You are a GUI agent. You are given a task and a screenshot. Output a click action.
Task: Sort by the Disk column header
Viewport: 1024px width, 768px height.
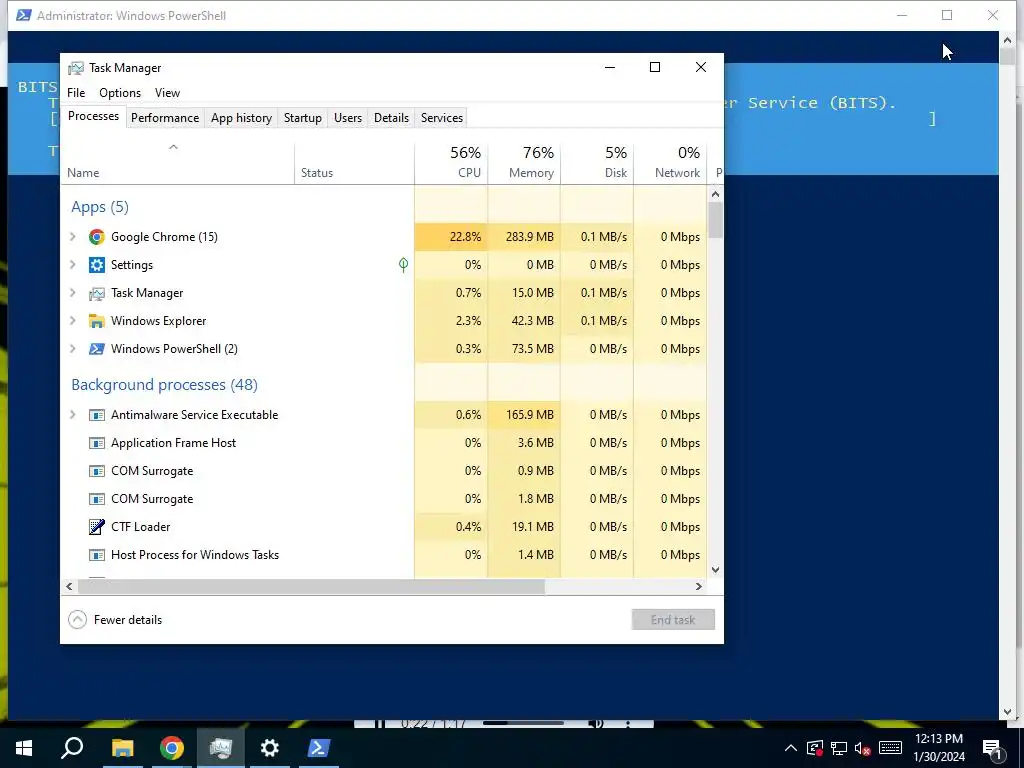pyautogui.click(x=598, y=163)
